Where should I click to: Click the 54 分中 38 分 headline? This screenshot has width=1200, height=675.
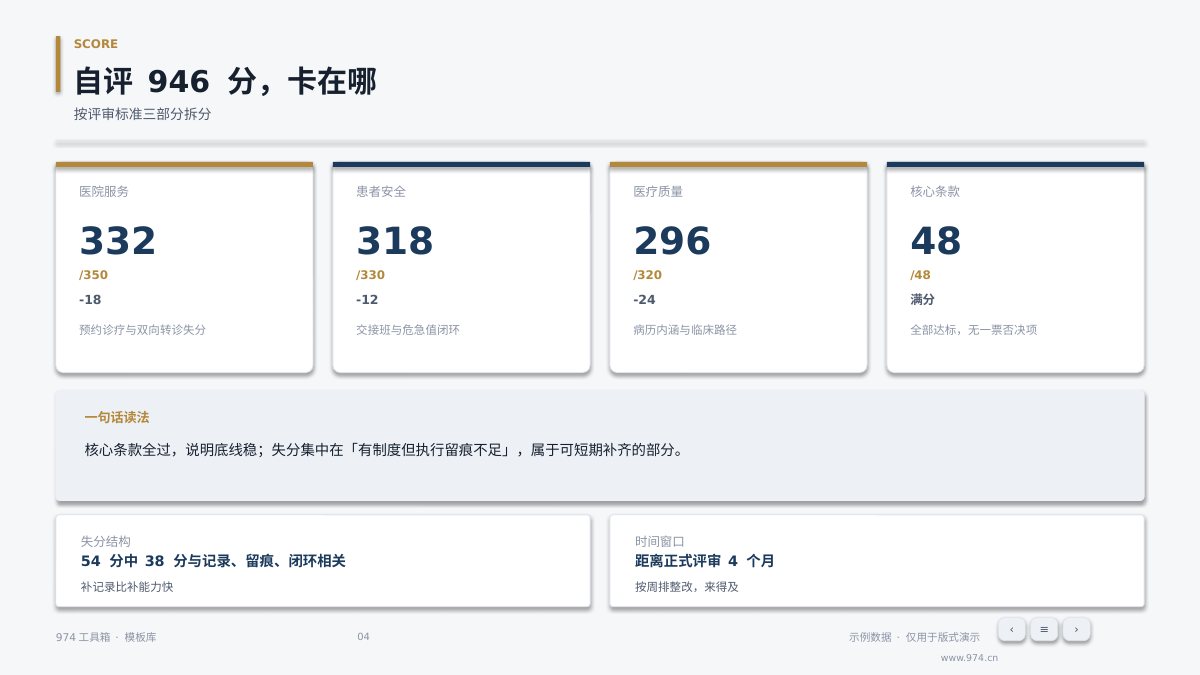213,561
